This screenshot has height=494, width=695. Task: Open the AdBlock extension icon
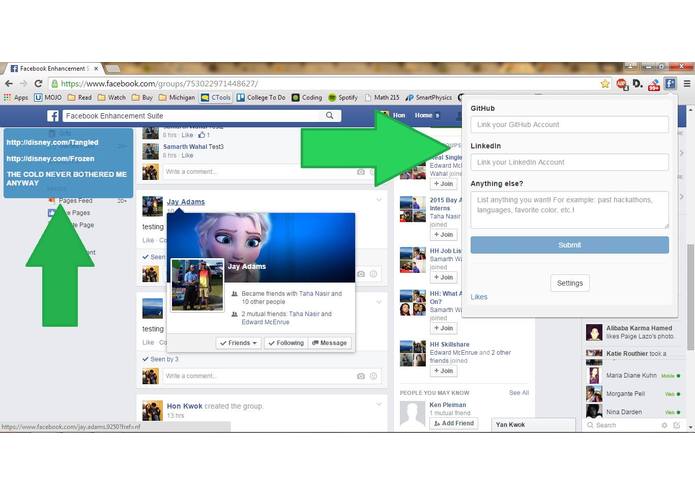point(622,84)
